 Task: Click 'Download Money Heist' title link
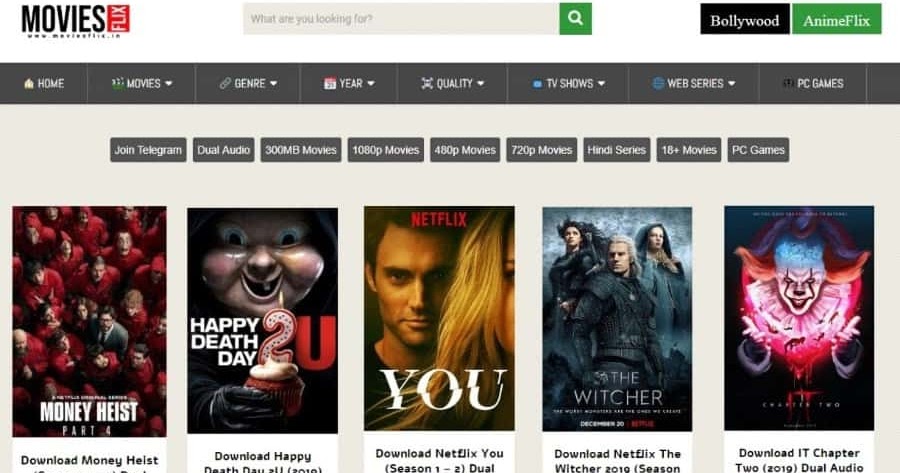(90, 464)
